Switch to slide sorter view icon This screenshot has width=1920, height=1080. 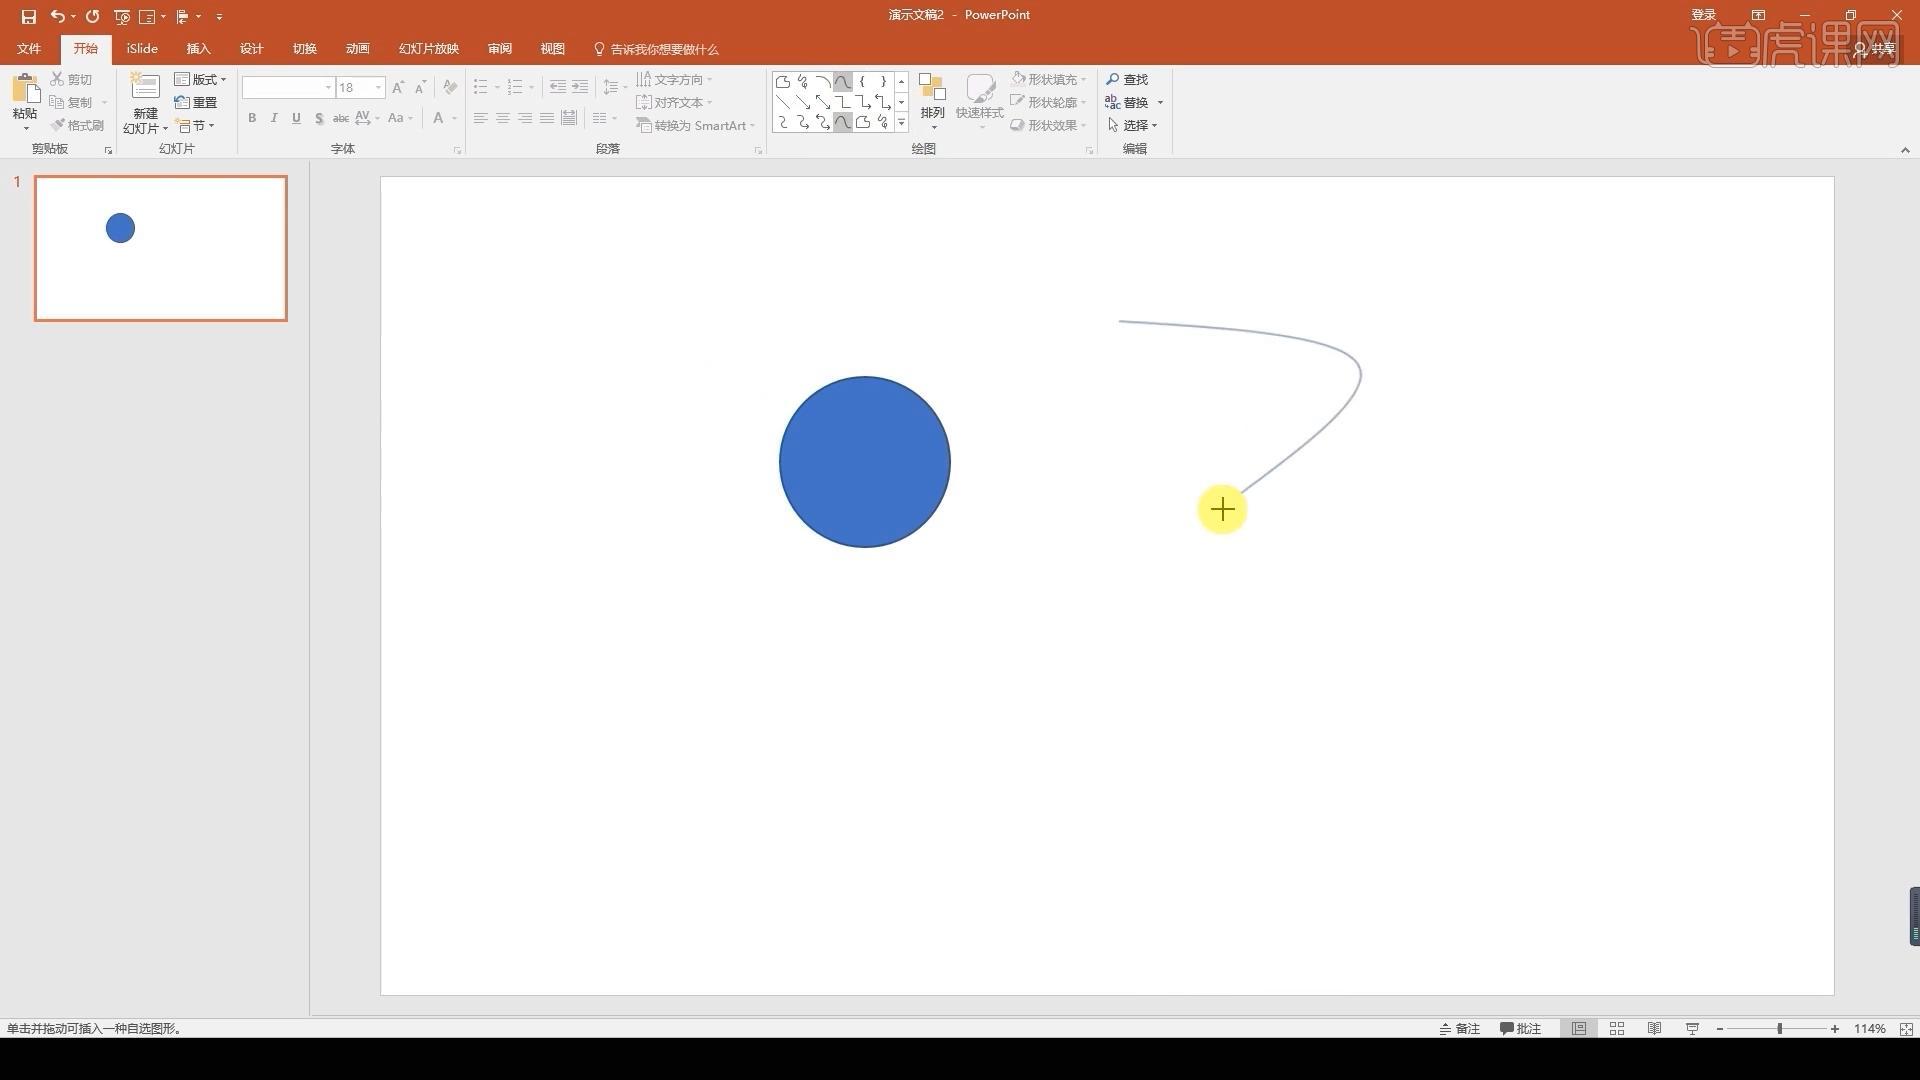click(x=1616, y=1028)
